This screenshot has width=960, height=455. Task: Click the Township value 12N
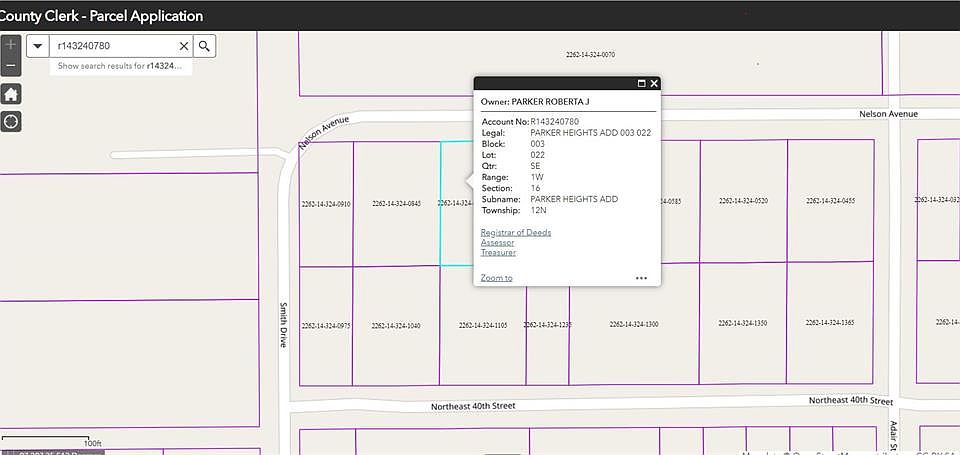(x=538, y=210)
